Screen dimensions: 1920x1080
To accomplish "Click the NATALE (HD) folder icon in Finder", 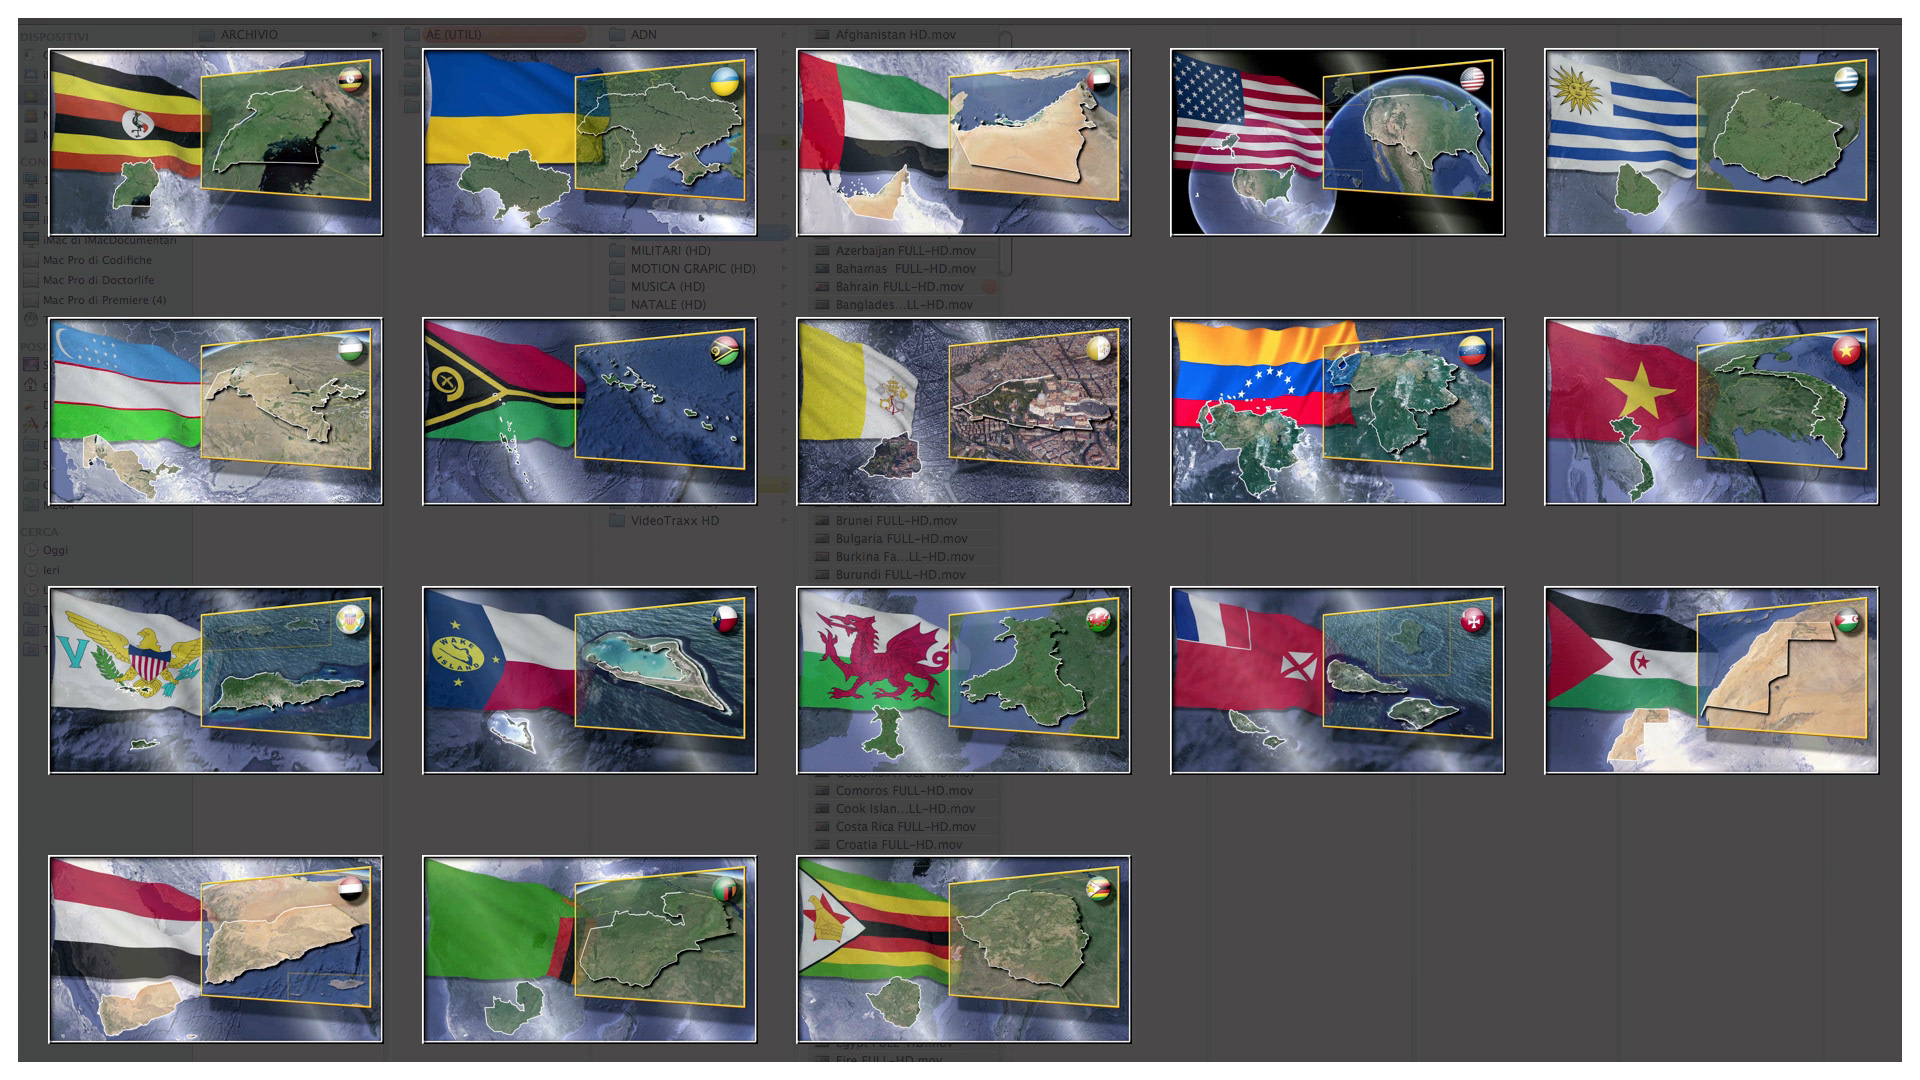I will (617, 305).
